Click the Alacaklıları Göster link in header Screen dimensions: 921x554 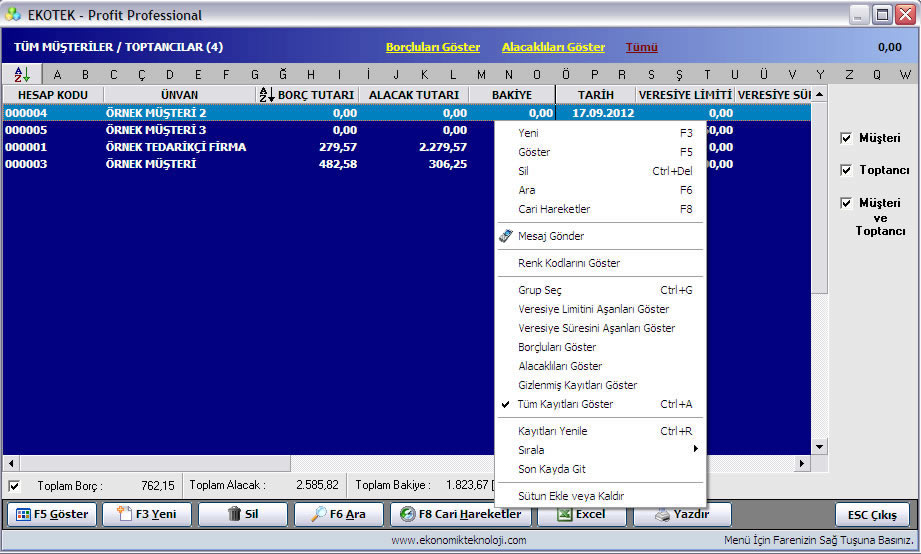coord(553,47)
